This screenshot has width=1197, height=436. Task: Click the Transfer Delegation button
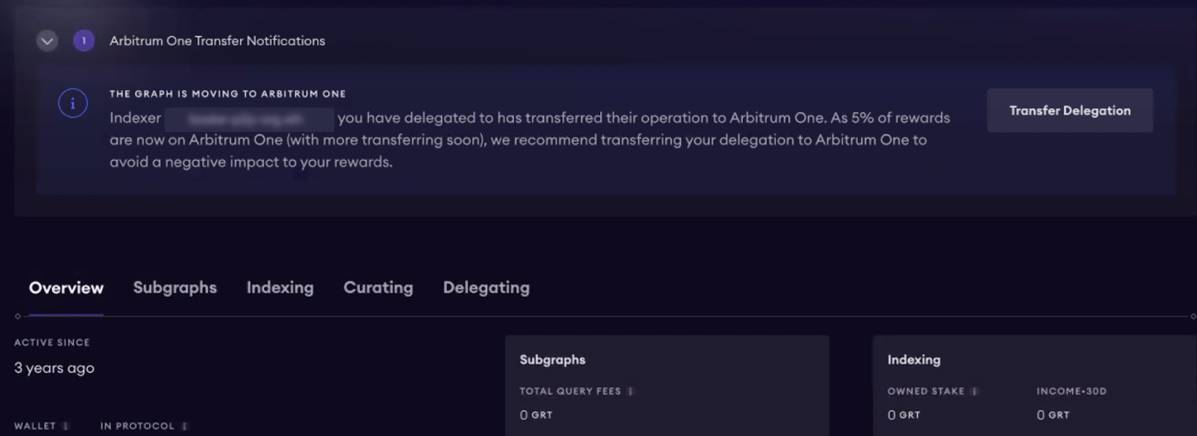[1069, 111]
